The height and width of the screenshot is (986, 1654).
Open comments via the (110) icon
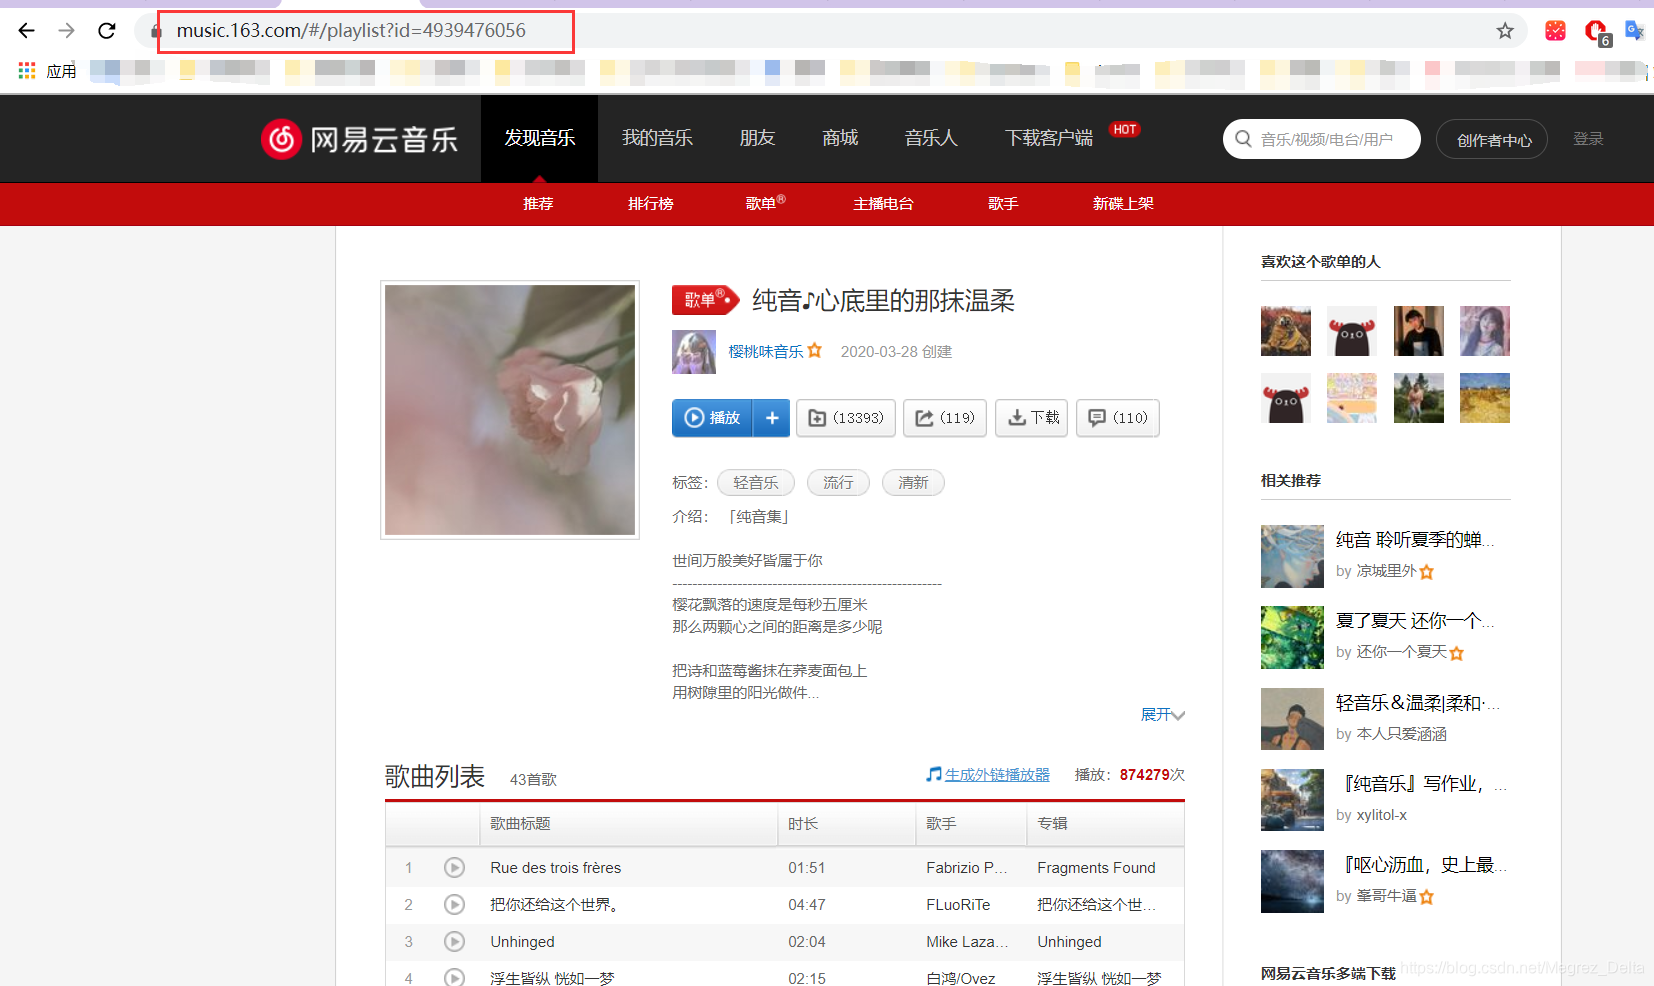click(1117, 418)
